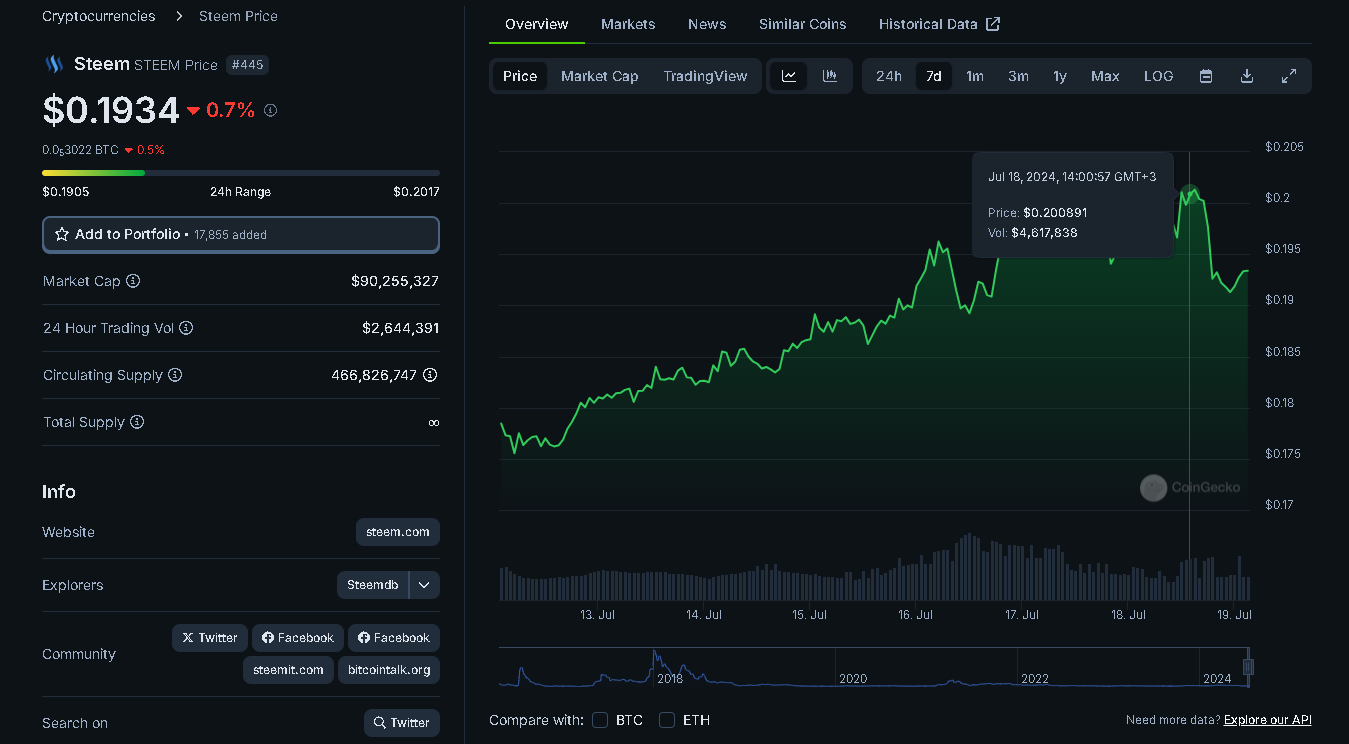Screen dimensions: 1349x744
Task: Switch chart to TradingView
Action: click(x=705, y=76)
